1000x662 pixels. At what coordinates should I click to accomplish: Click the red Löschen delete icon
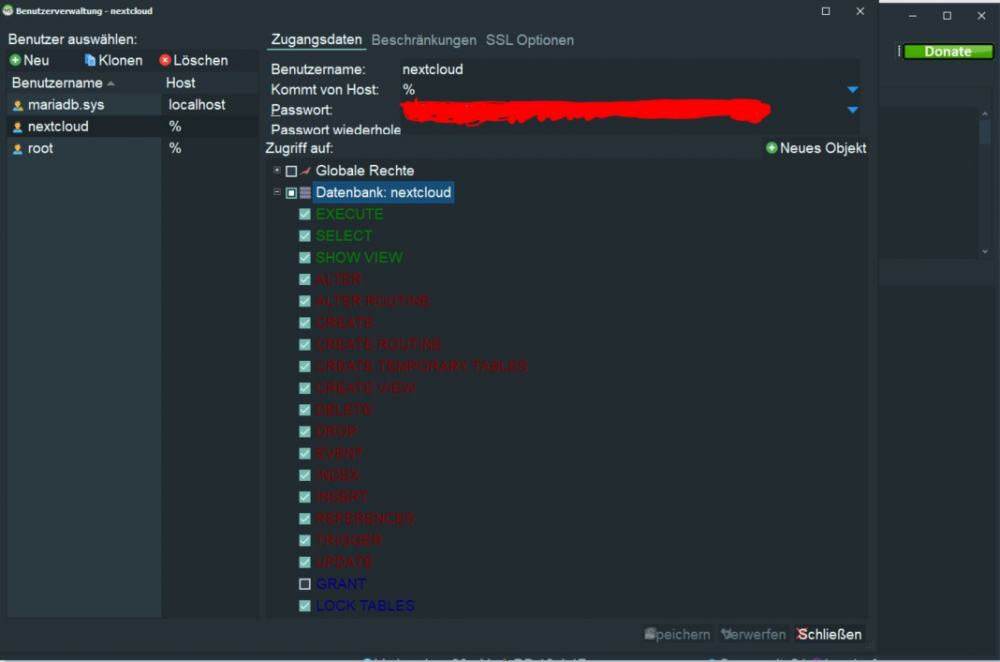pyautogui.click(x=165, y=60)
